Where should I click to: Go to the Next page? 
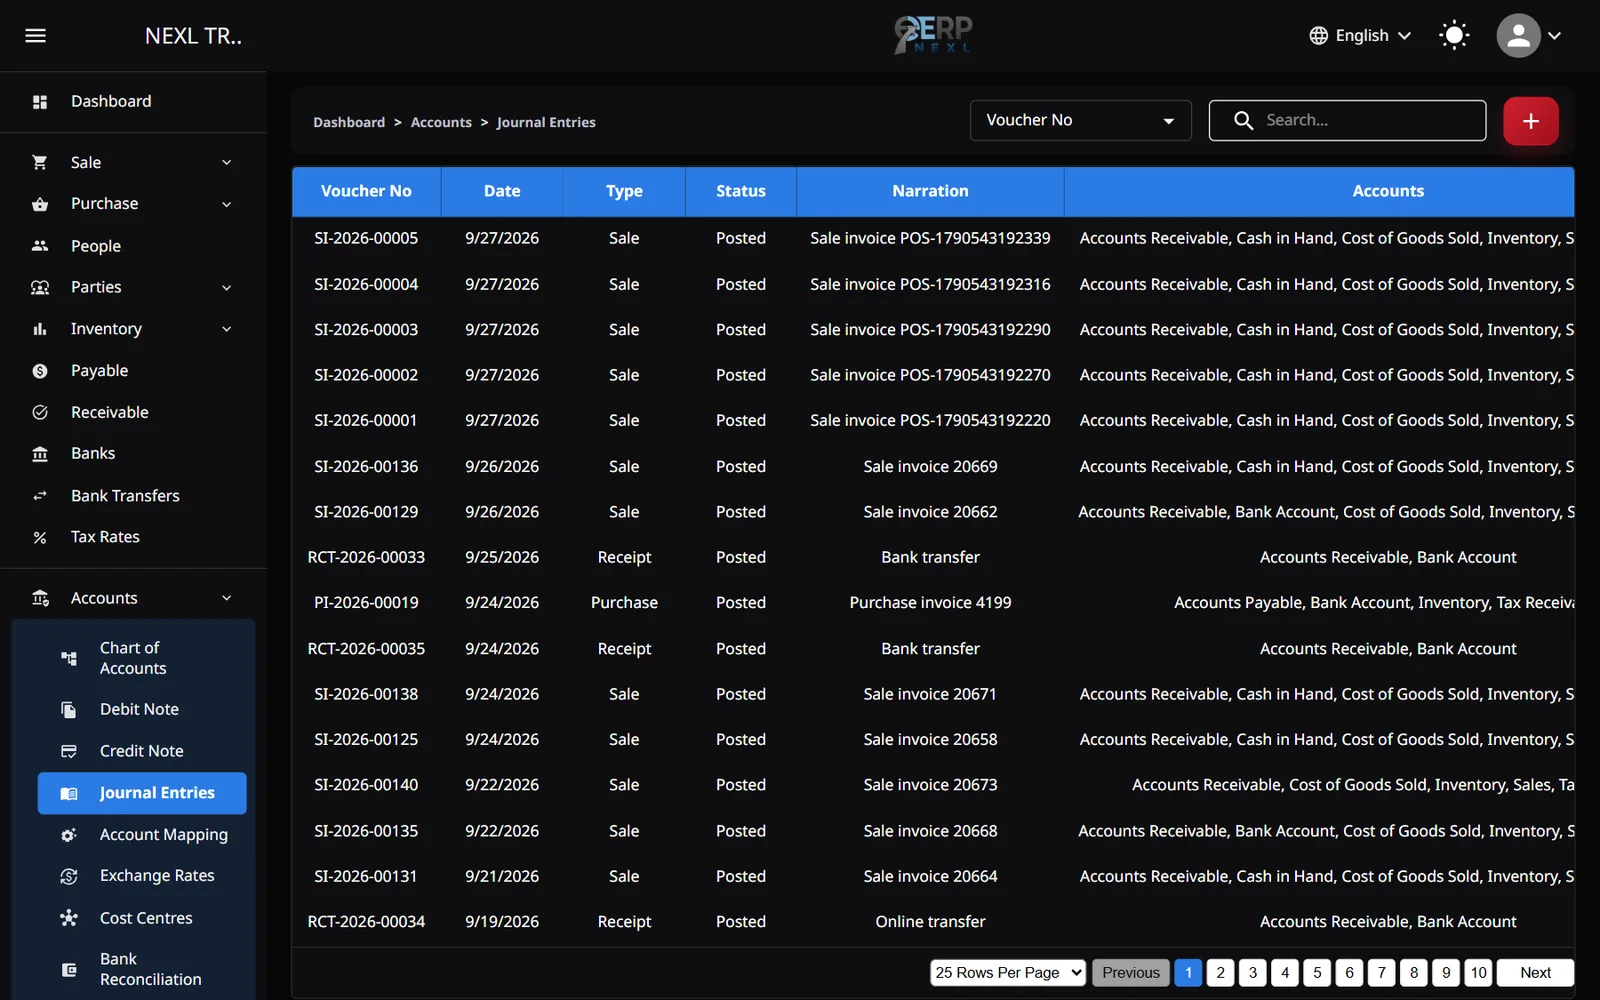(1535, 973)
